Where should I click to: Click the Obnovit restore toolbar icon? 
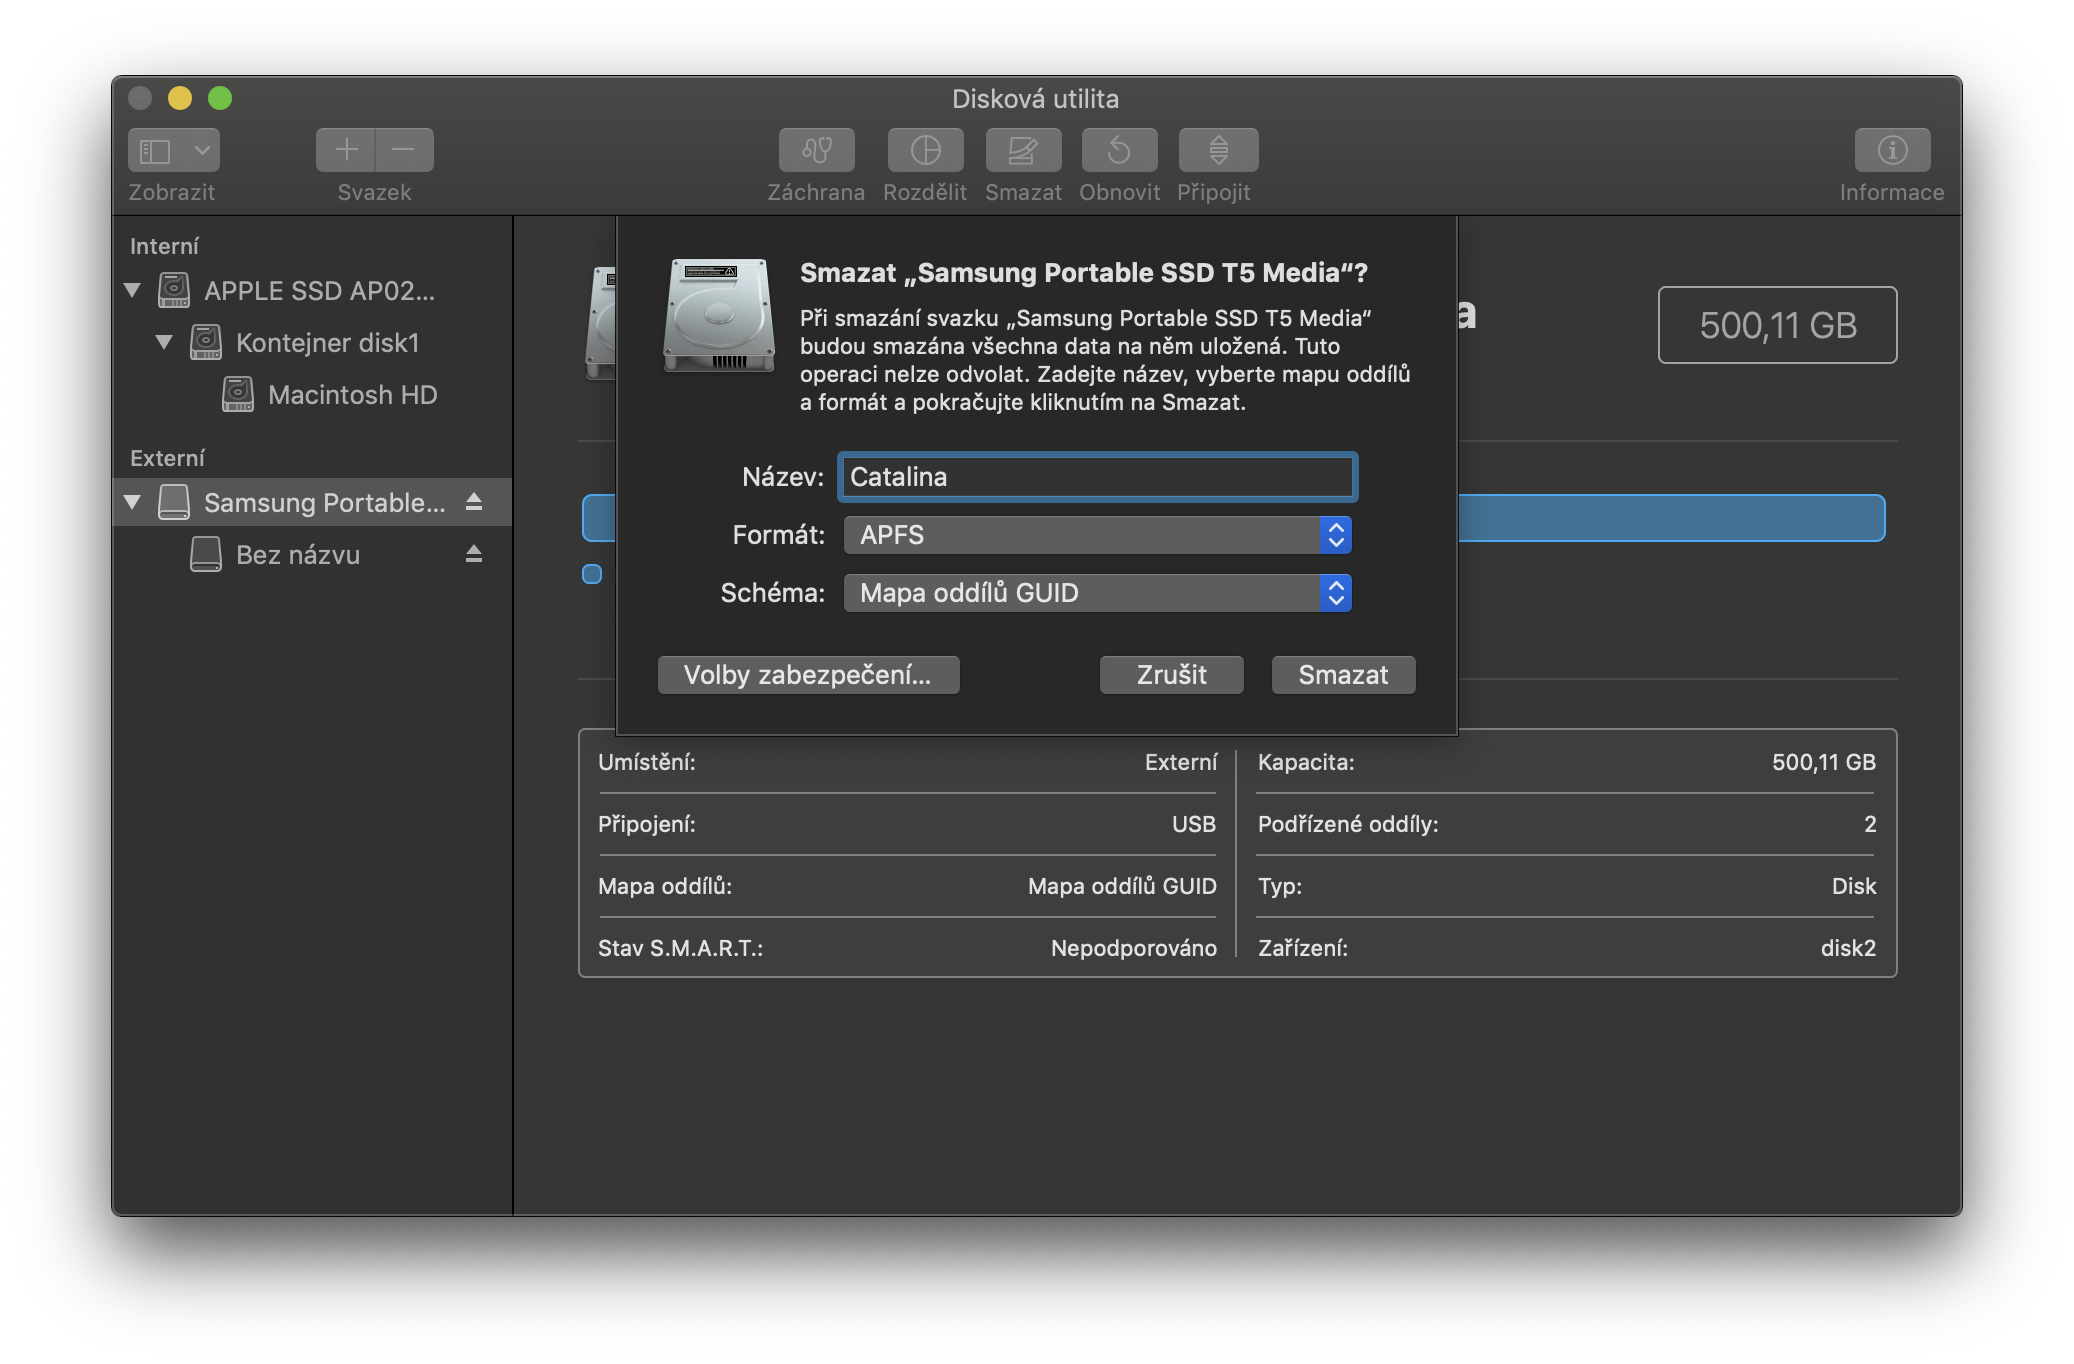coord(1119,150)
